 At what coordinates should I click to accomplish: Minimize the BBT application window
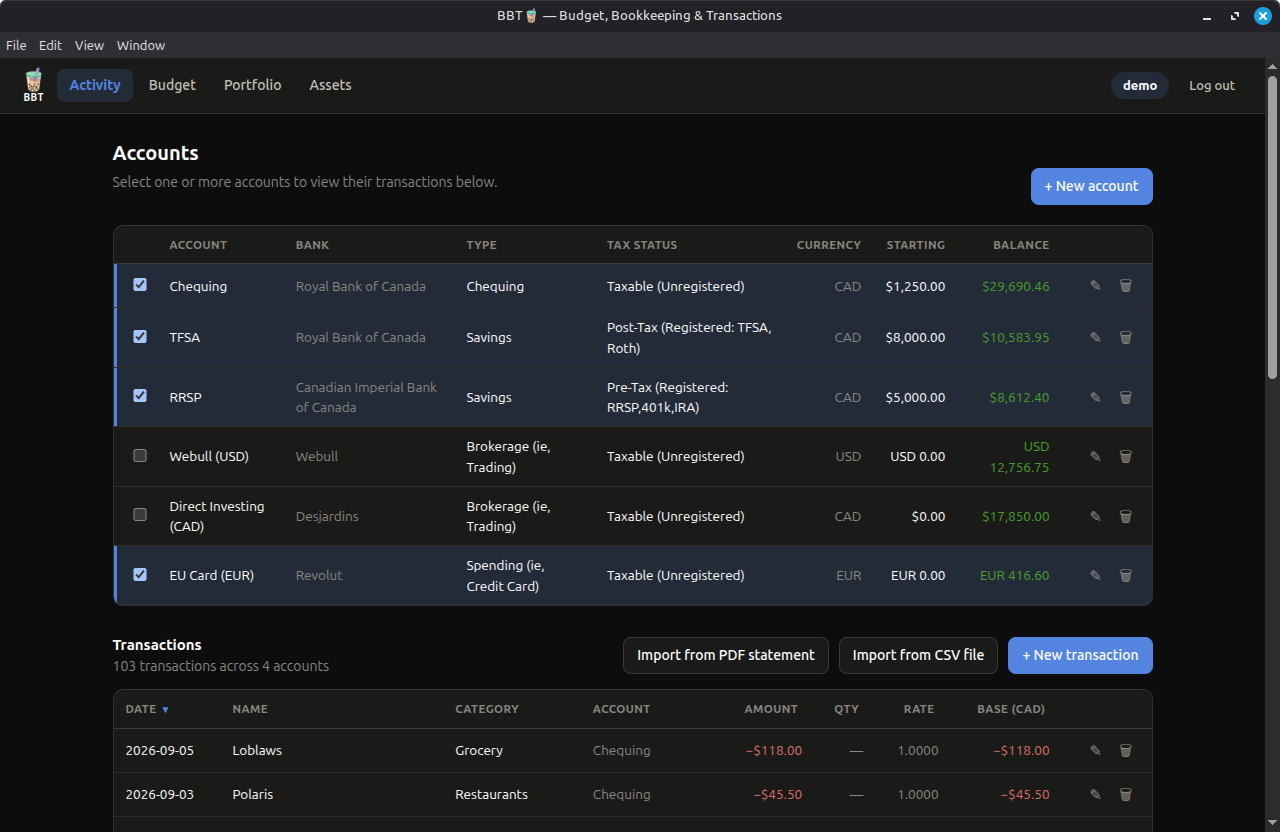tap(1208, 16)
